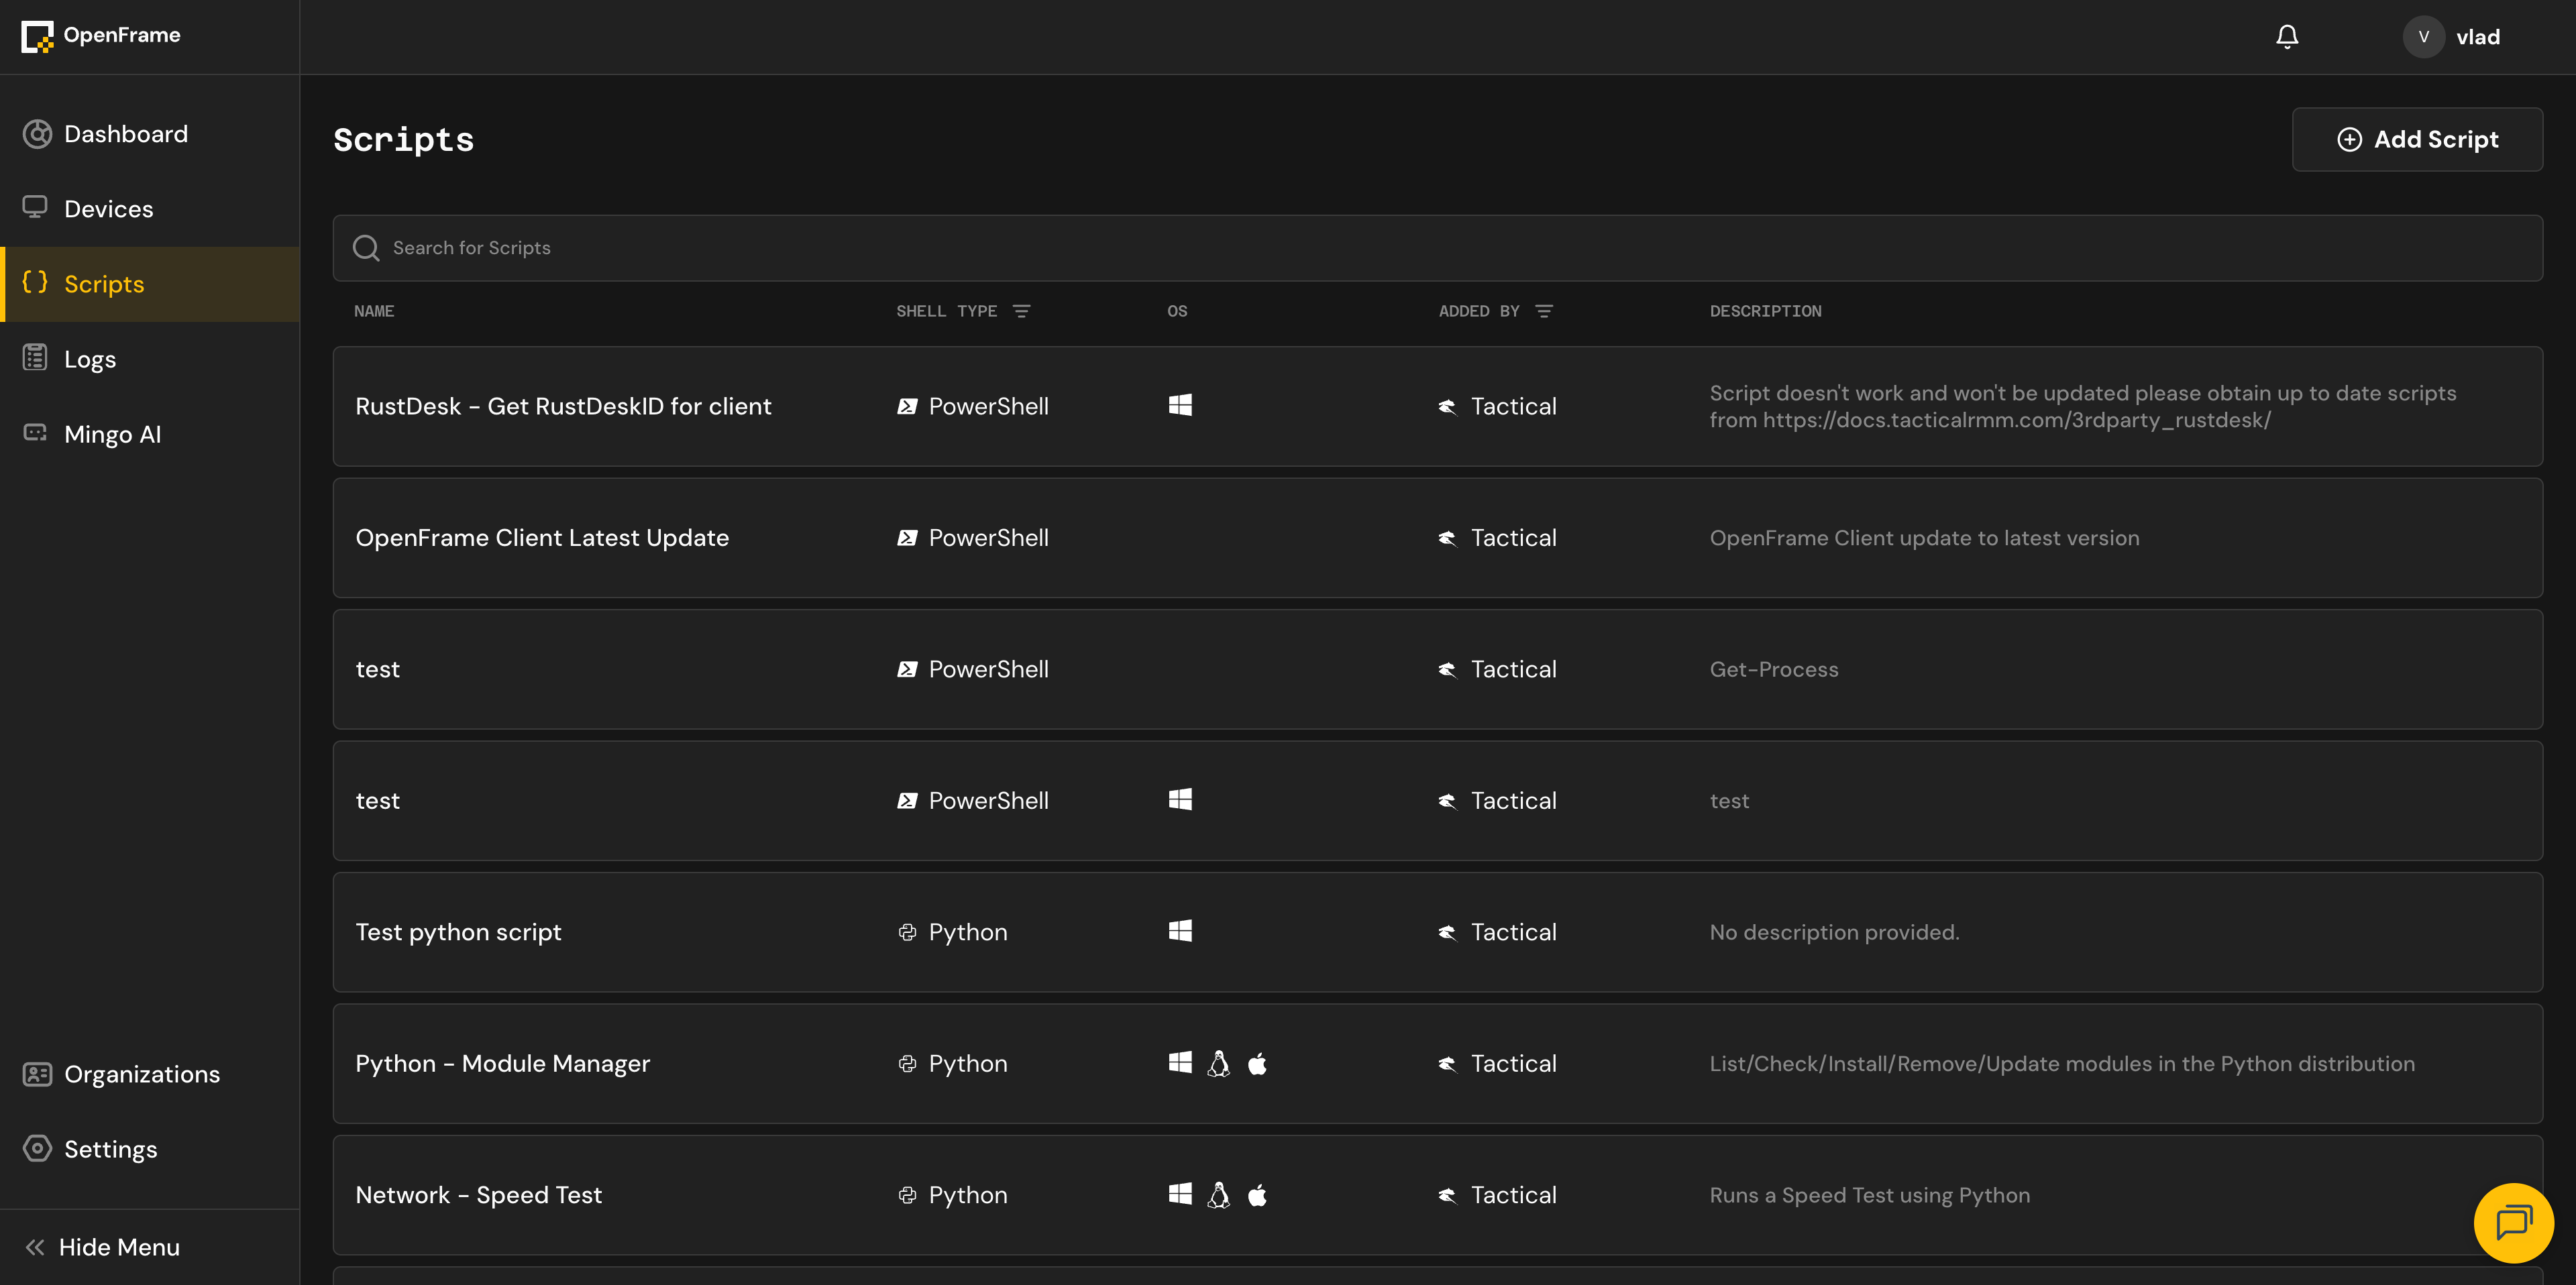Click the OpenFrame logo icon
Image resolution: width=2576 pixels, height=1285 pixels.
(x=37, y=36)
